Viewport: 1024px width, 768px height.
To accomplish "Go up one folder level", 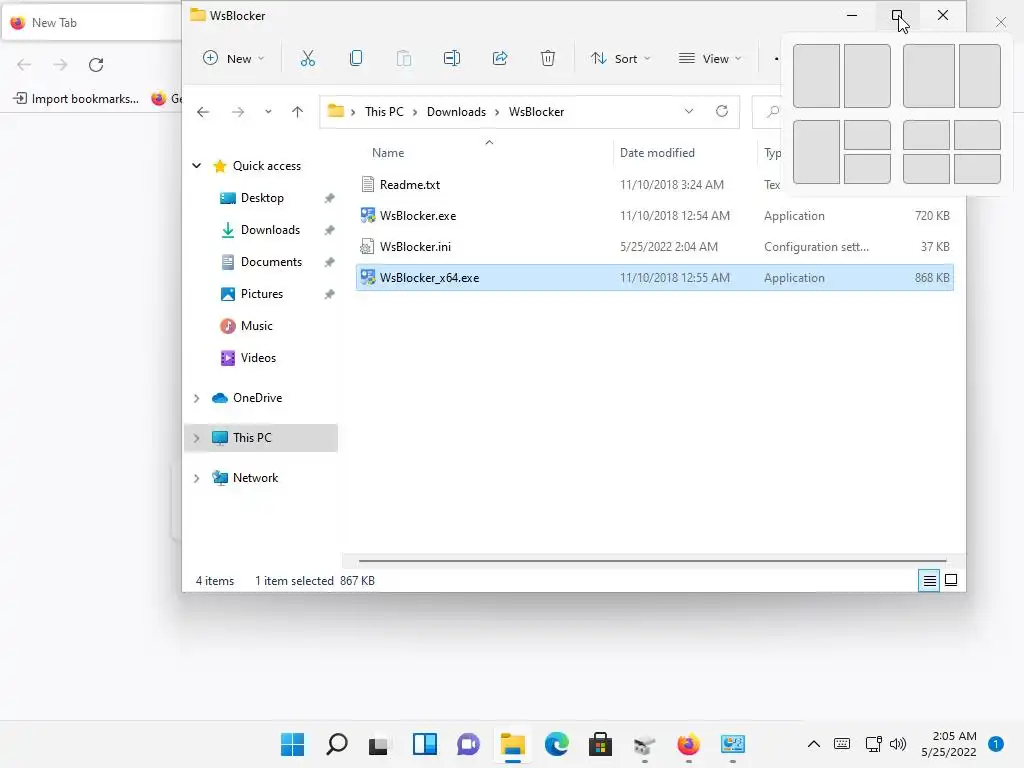I will [297, 112].
